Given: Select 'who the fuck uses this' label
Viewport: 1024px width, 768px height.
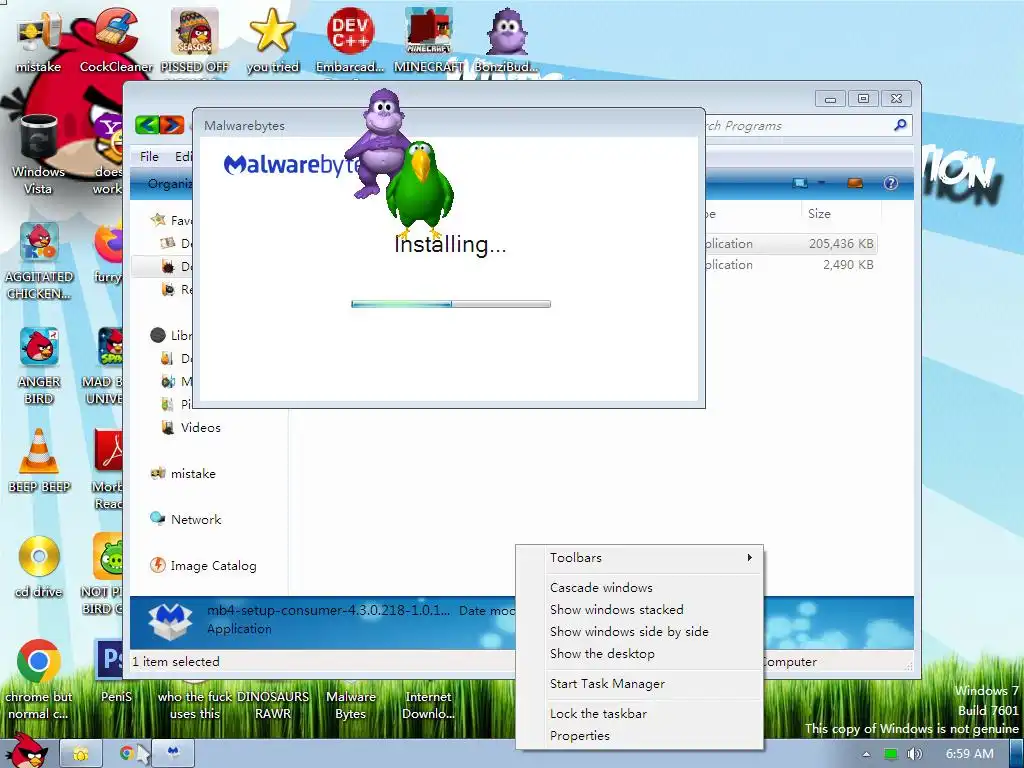Looking at the screenshot, I should coord(195,705).
